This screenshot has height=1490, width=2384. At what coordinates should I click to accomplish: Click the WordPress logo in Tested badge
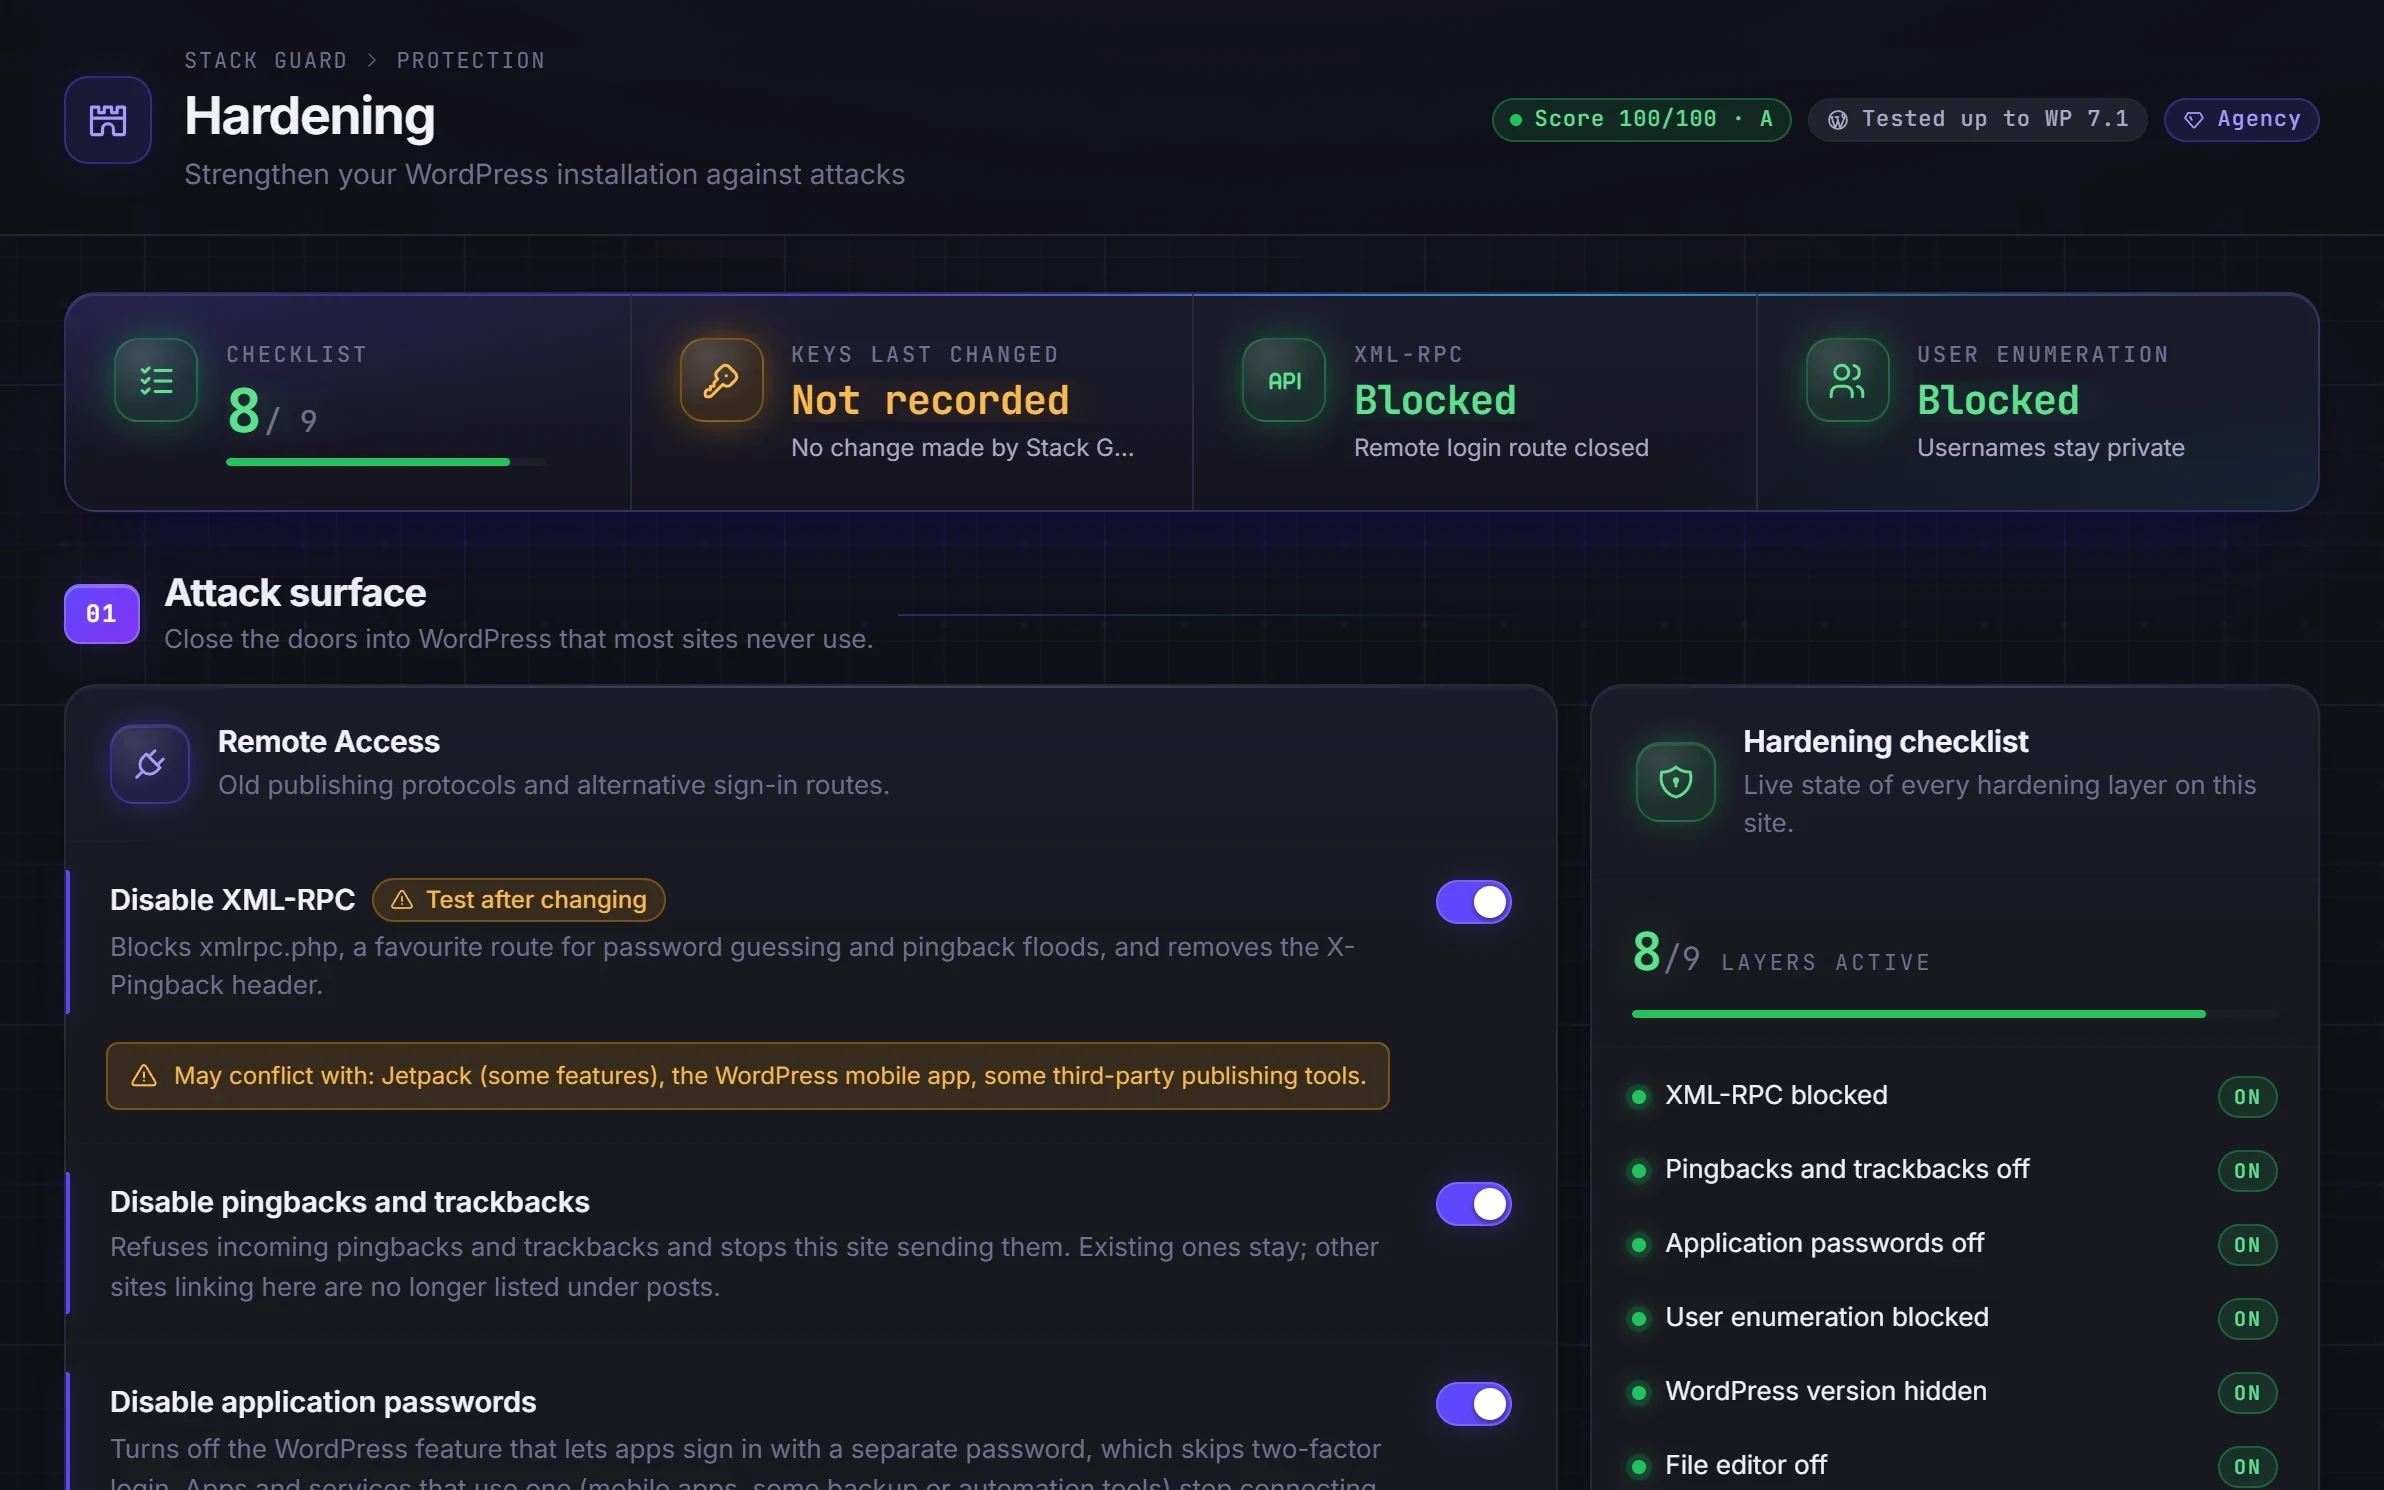click(1838, 120)
